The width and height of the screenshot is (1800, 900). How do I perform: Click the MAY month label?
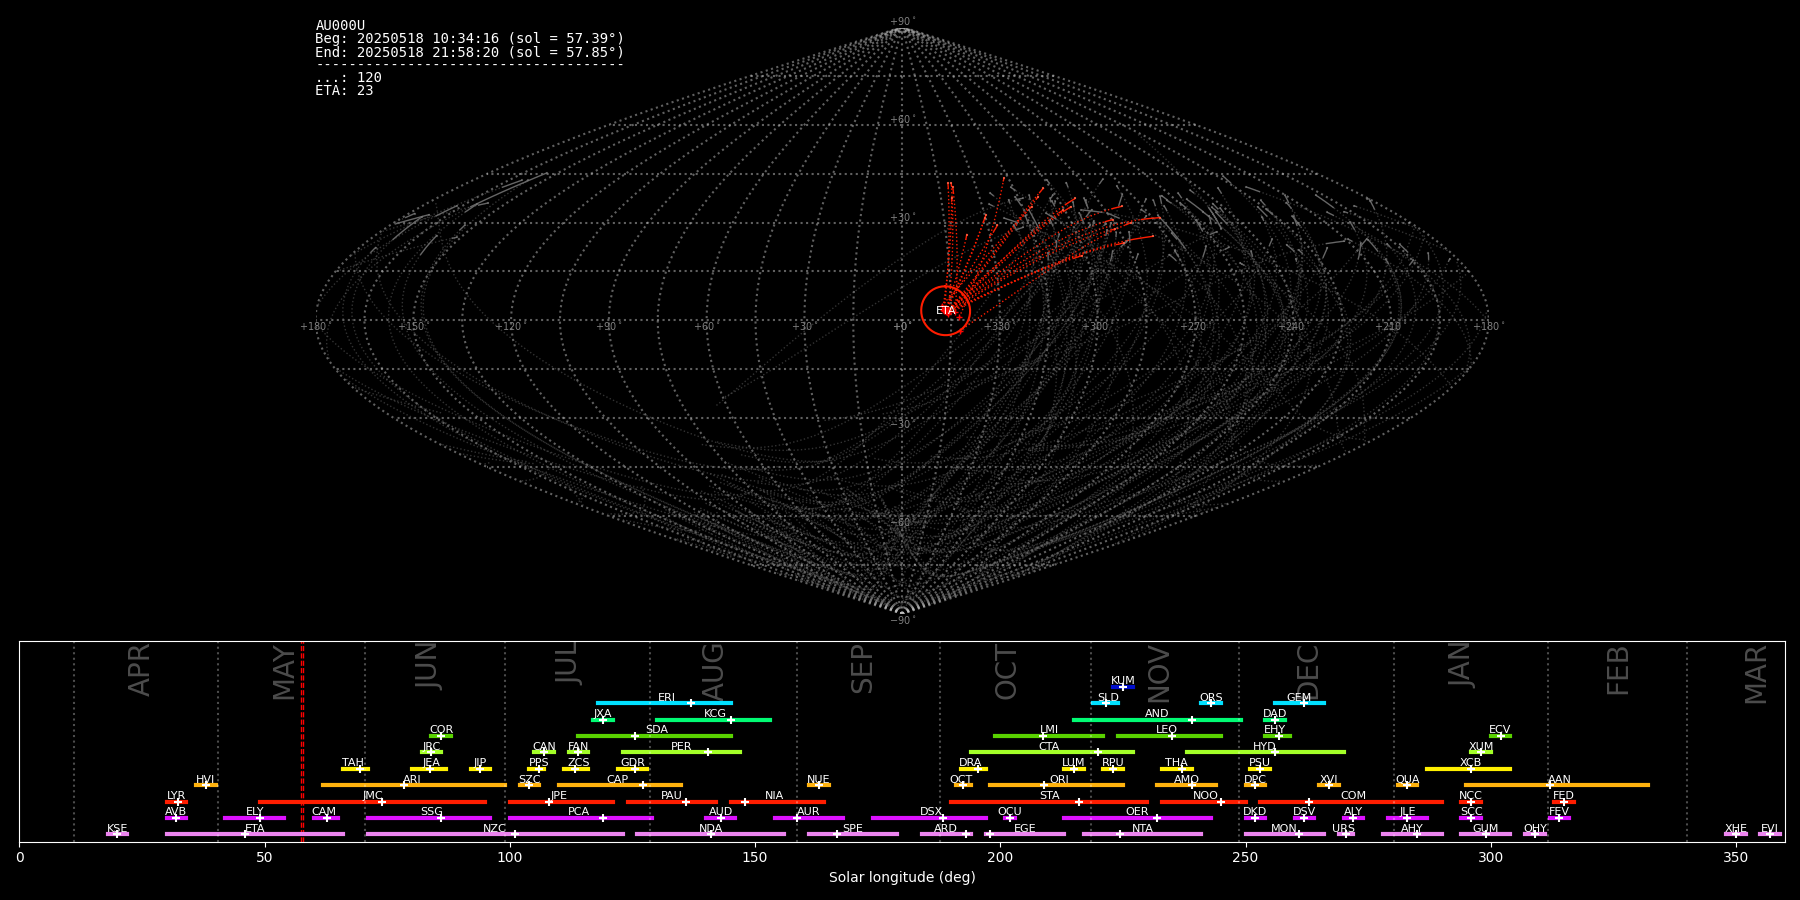pos(285,673)
